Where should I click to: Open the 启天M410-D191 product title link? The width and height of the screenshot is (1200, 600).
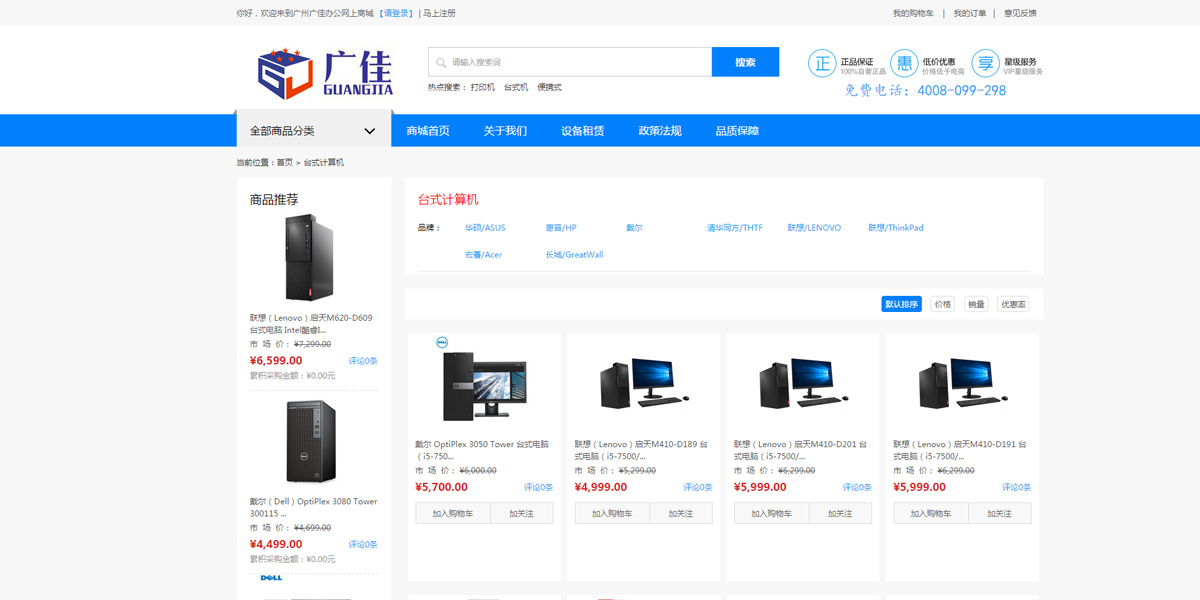point(960,450)
